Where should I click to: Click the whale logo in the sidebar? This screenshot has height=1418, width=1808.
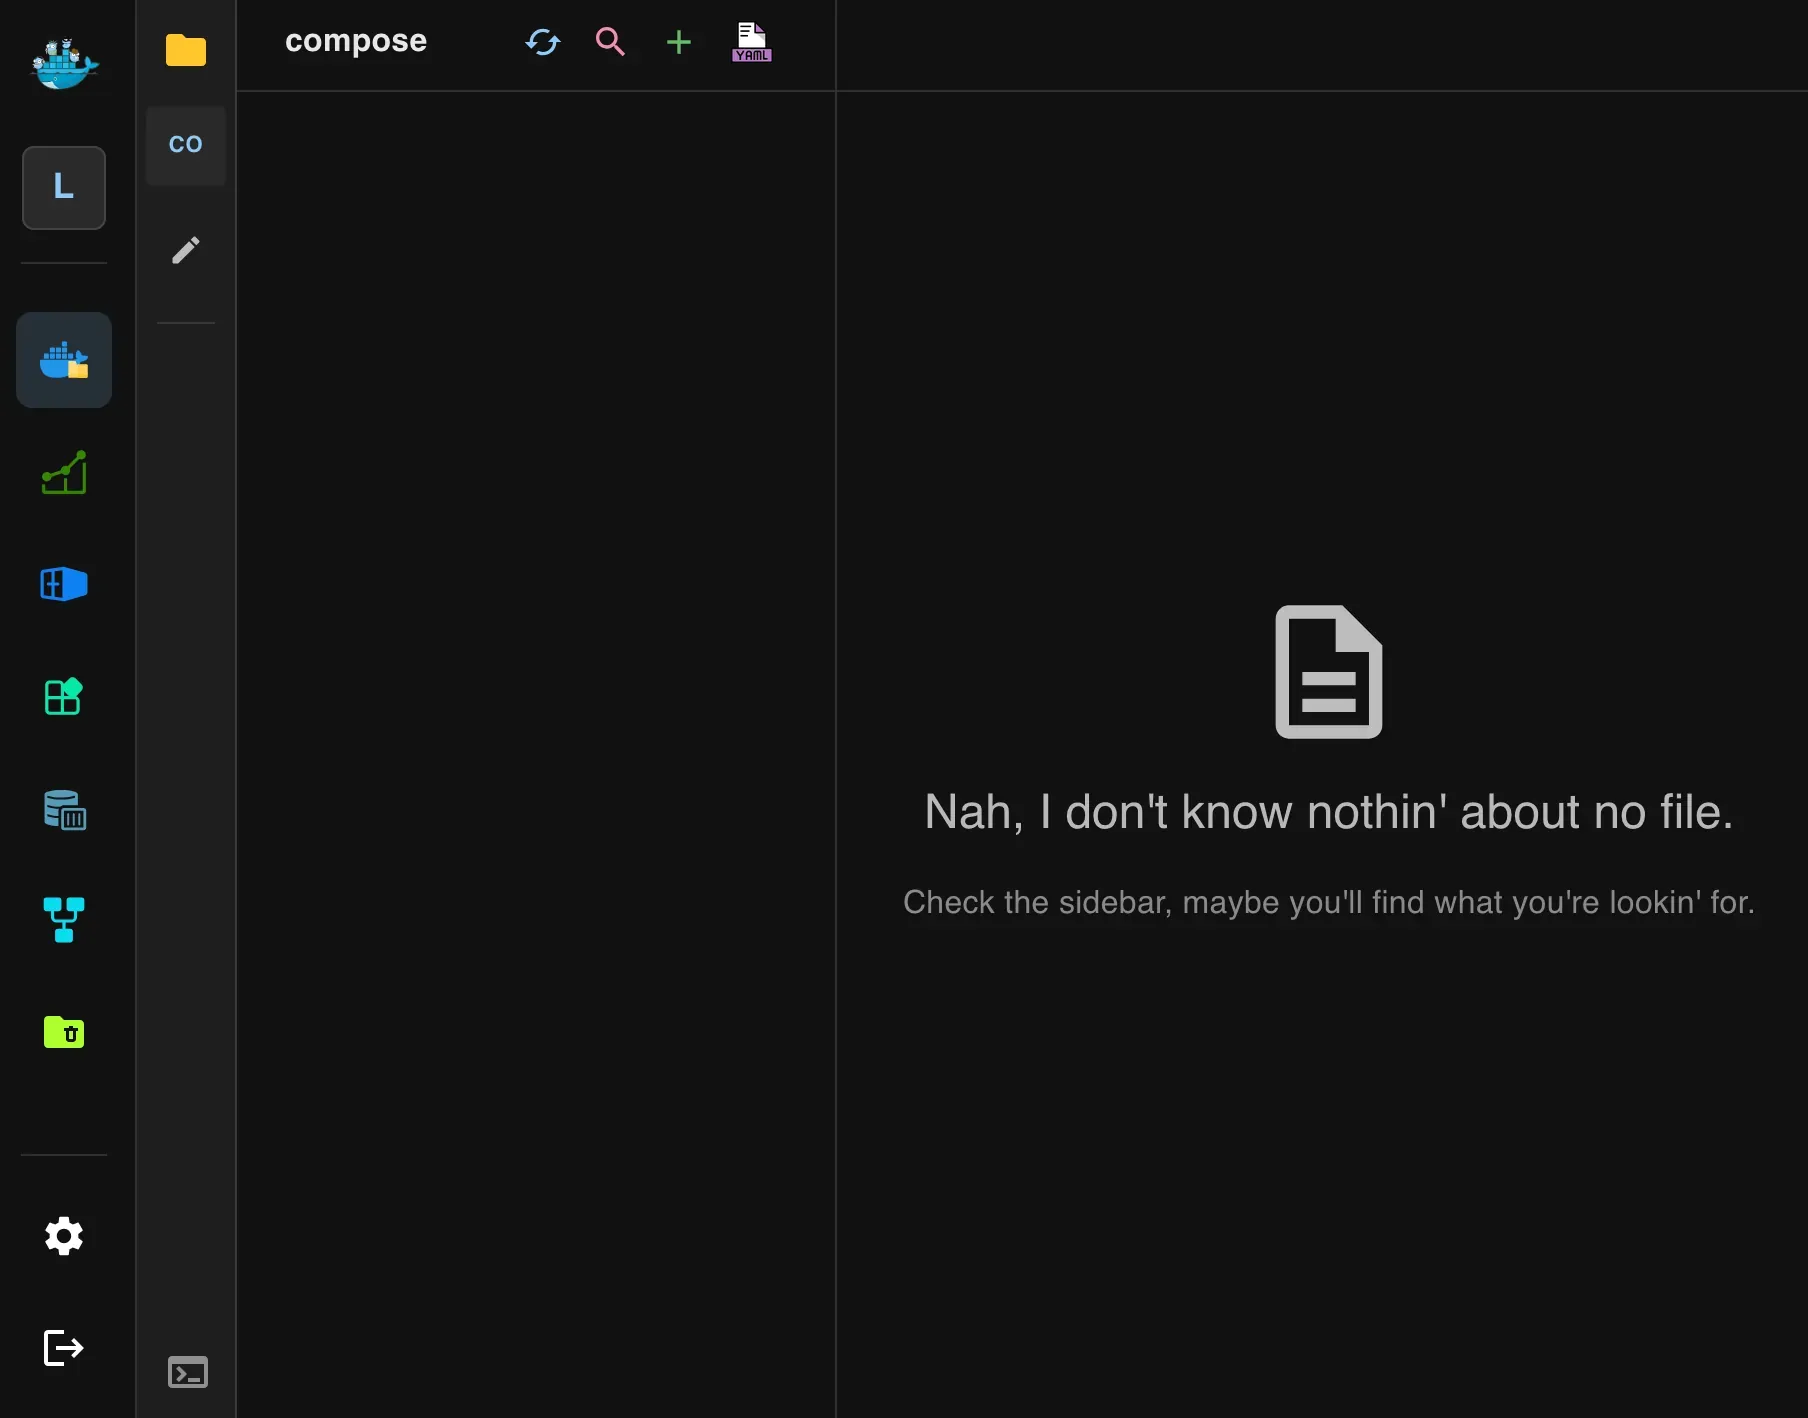(x=64, y=64)
